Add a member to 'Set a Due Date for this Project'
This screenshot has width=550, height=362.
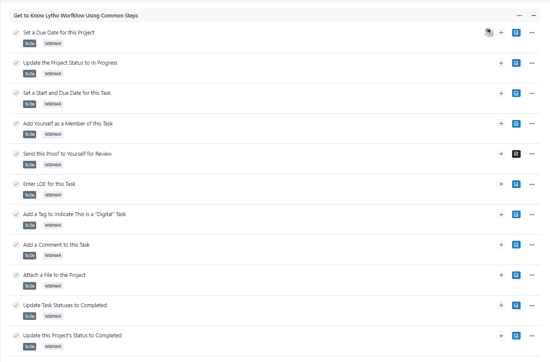click(x=501, y=33)
